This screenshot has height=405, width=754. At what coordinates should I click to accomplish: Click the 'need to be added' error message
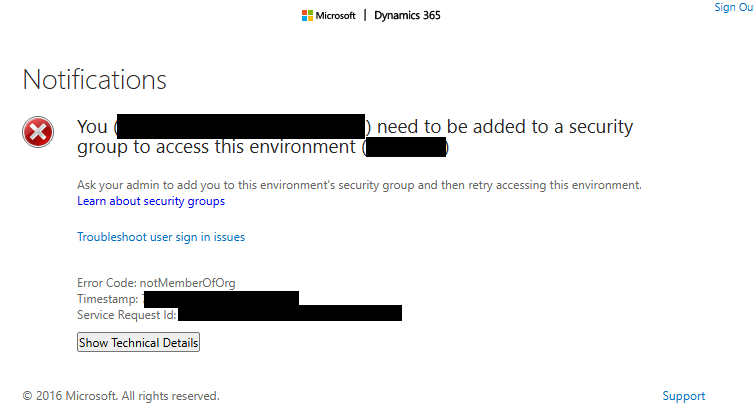(355, 137)
